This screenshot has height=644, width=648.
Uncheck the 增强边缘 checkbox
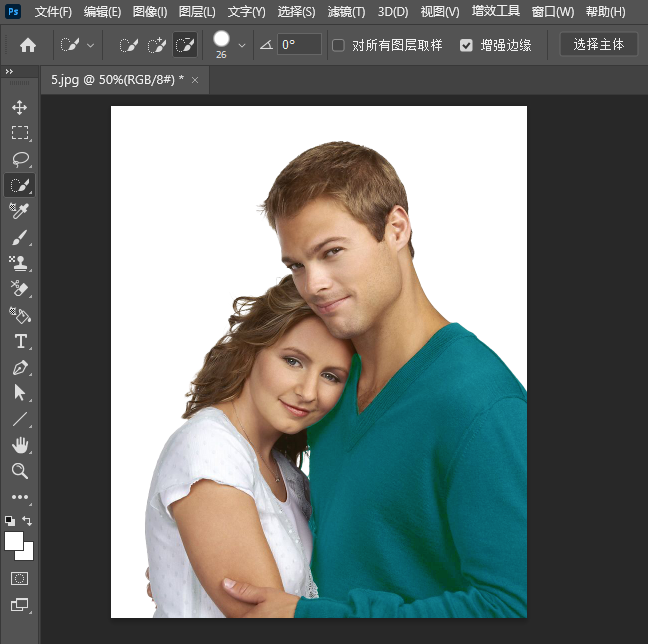[466, 45]
